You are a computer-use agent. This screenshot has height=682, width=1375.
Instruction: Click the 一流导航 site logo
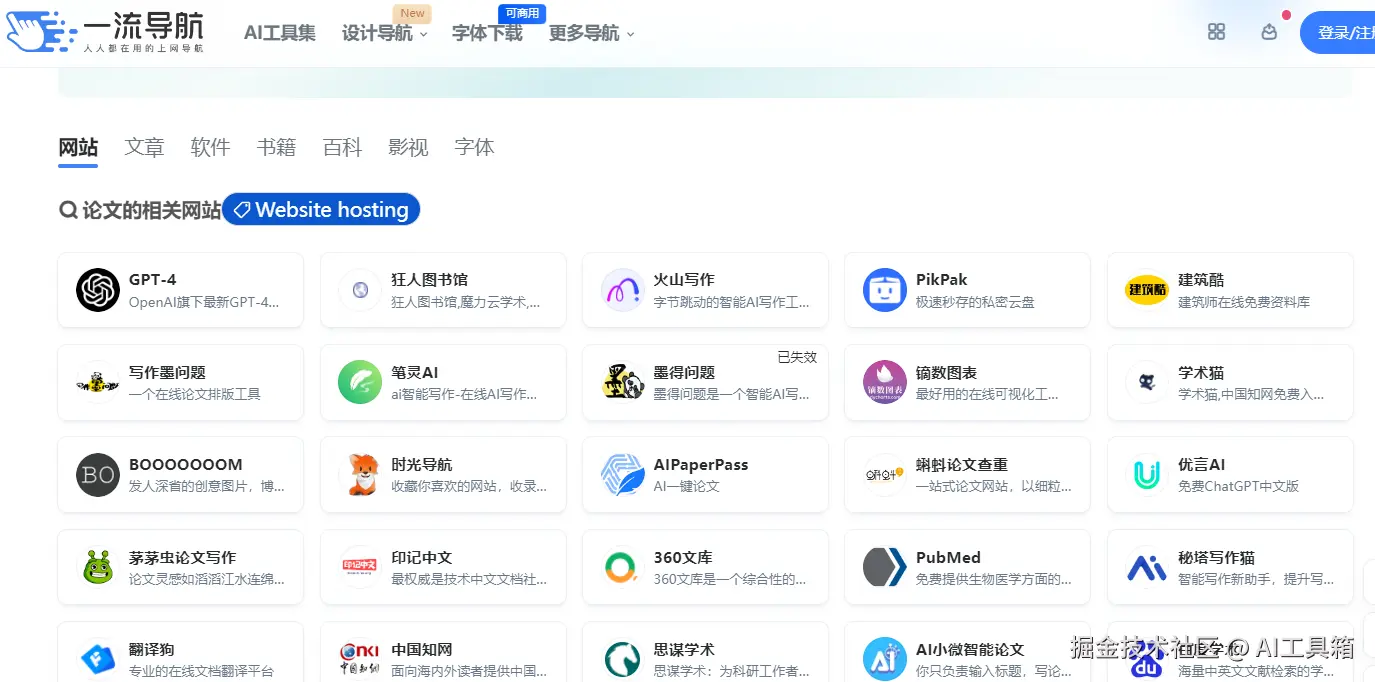(104, 32)
